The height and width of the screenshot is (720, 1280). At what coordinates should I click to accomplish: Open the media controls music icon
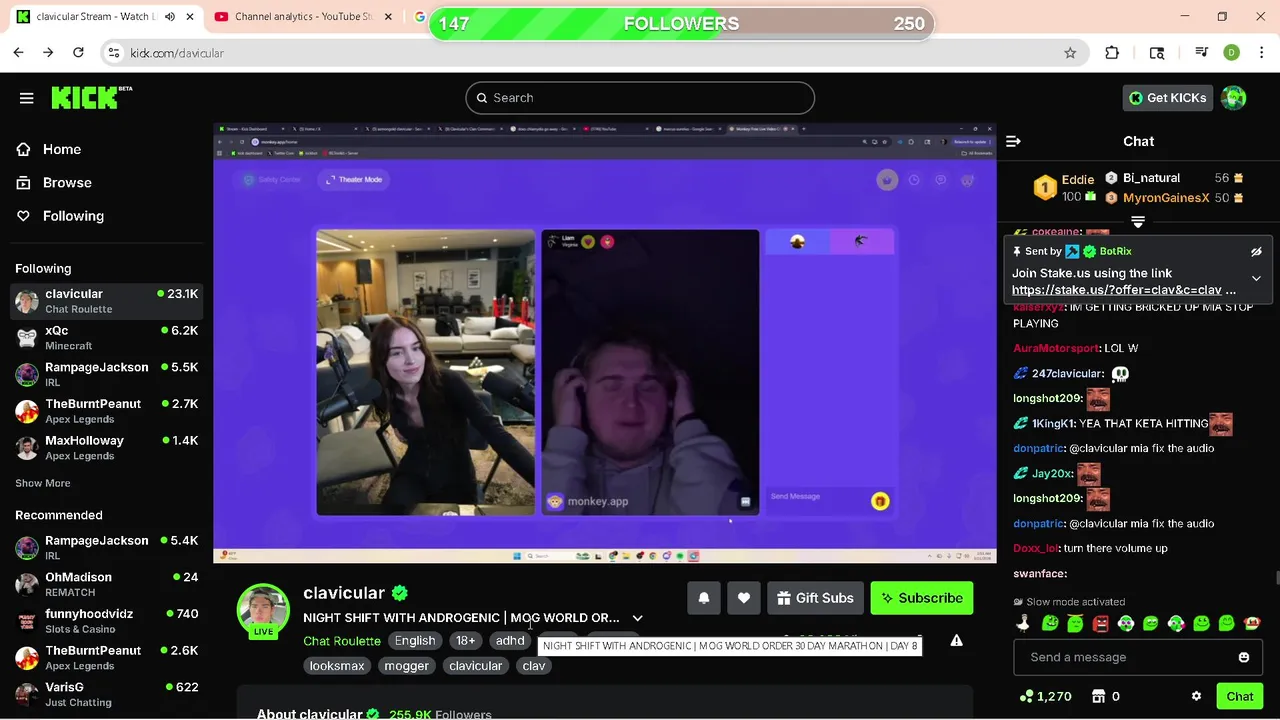coord(1202,53)
